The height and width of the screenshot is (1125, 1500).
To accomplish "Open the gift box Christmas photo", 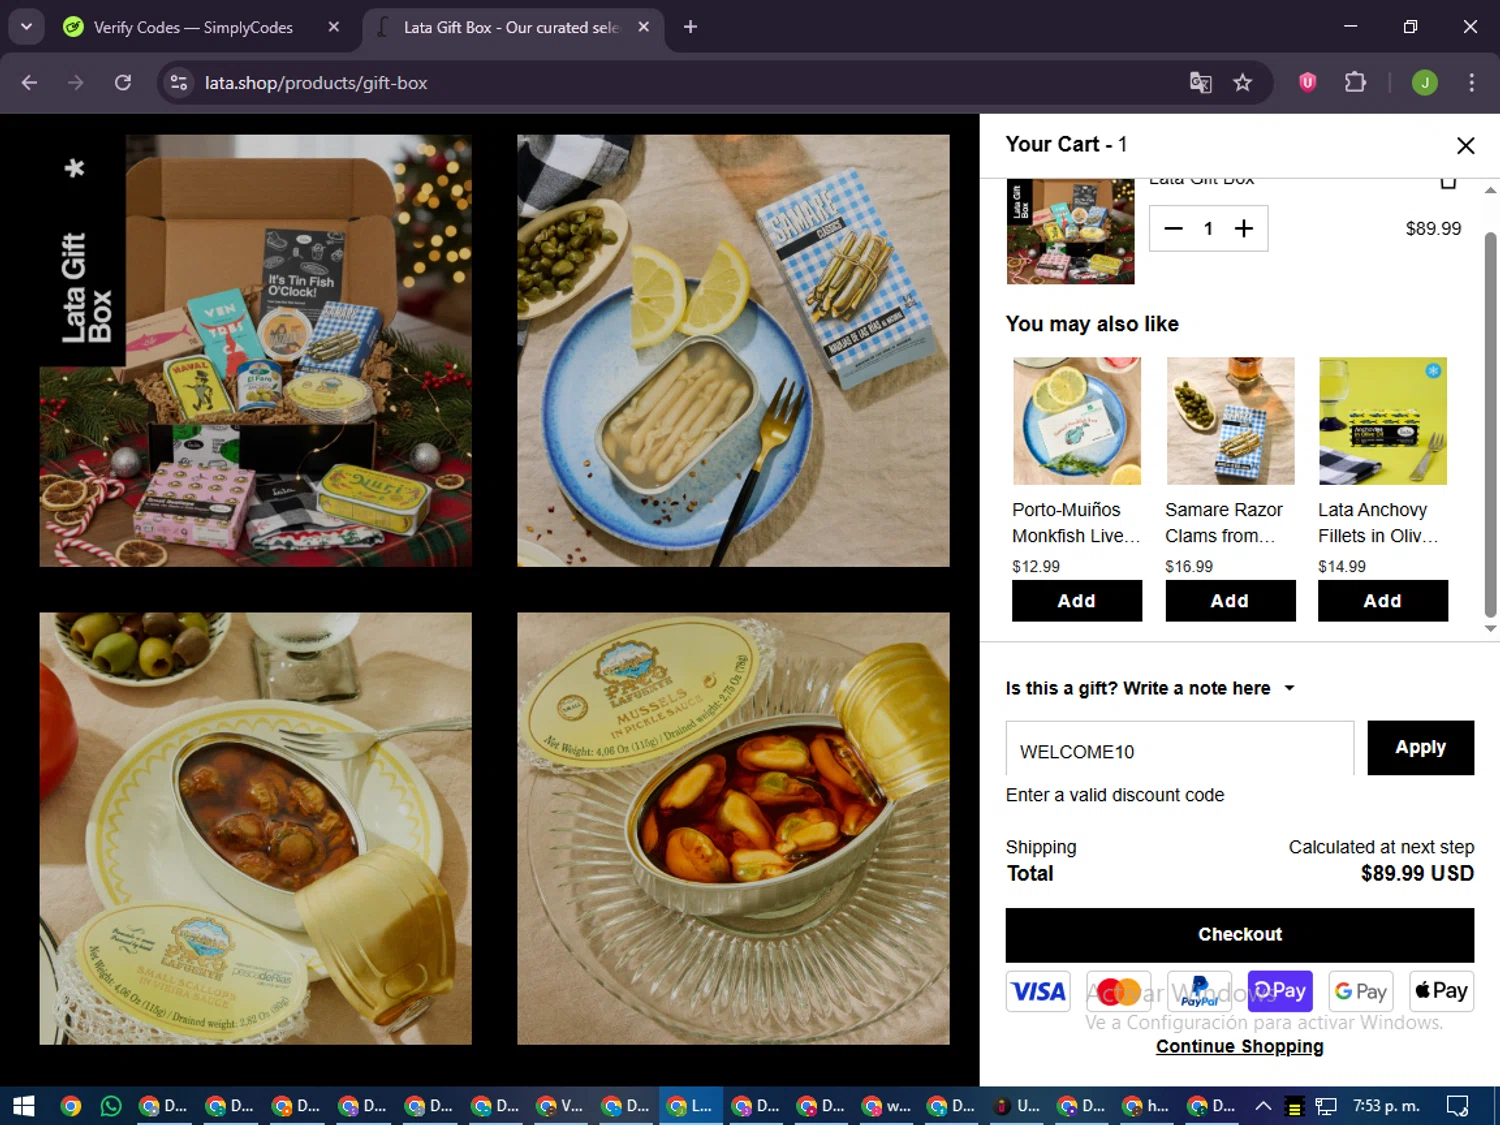I will coord(256,351).
